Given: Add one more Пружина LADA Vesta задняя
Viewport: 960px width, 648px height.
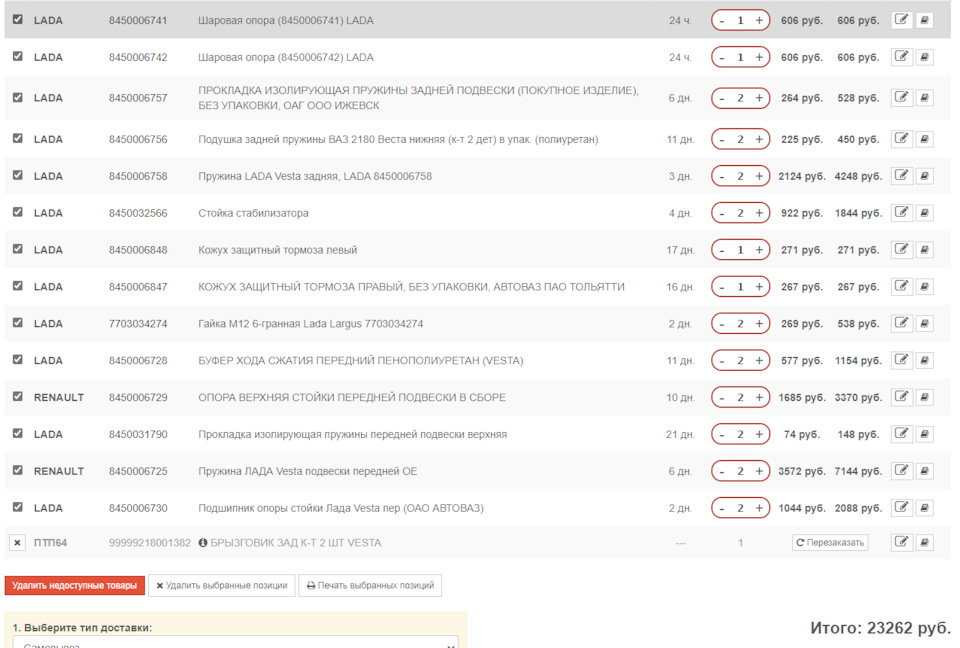Looking at the screenshot, I should point(759,176).
